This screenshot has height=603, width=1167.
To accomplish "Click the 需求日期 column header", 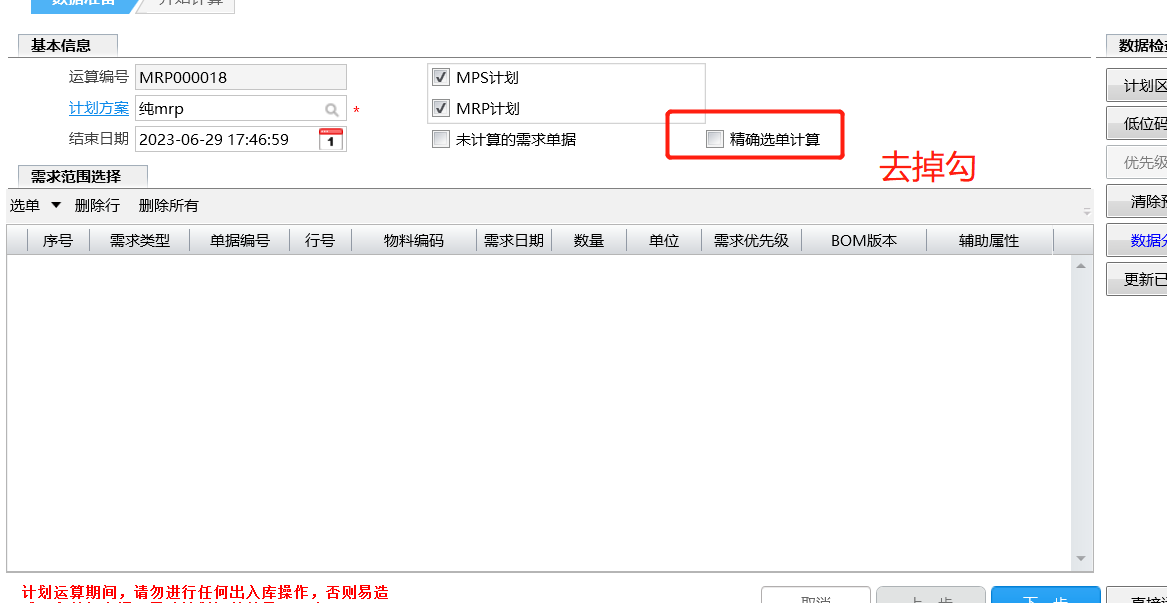I will pos(514,240).
